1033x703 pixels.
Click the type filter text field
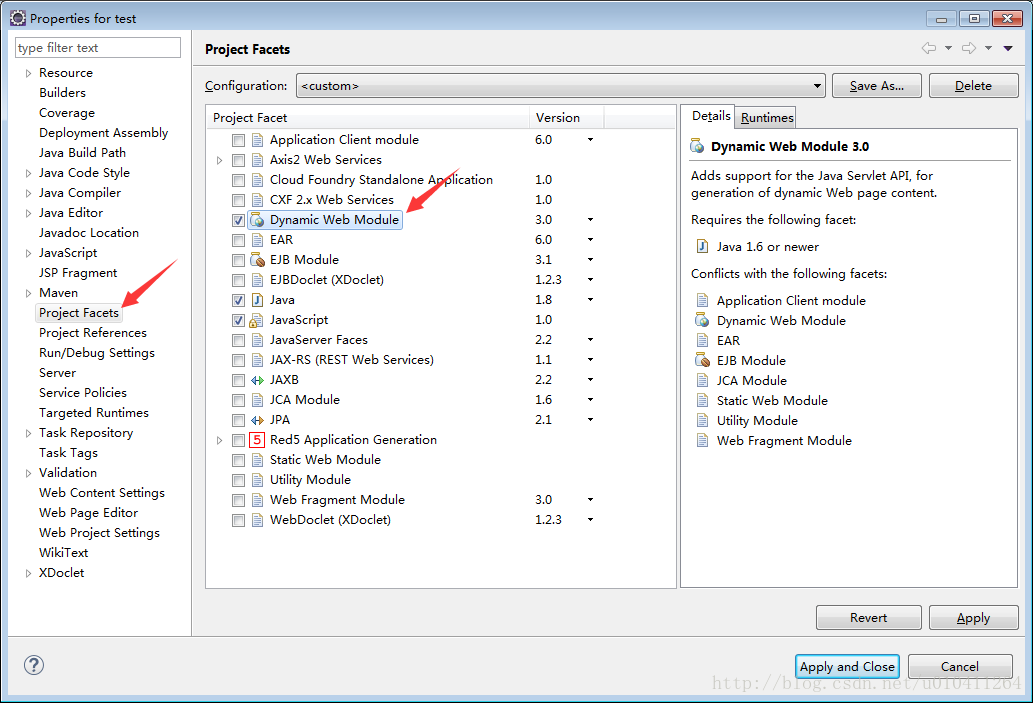coord(98,47)
